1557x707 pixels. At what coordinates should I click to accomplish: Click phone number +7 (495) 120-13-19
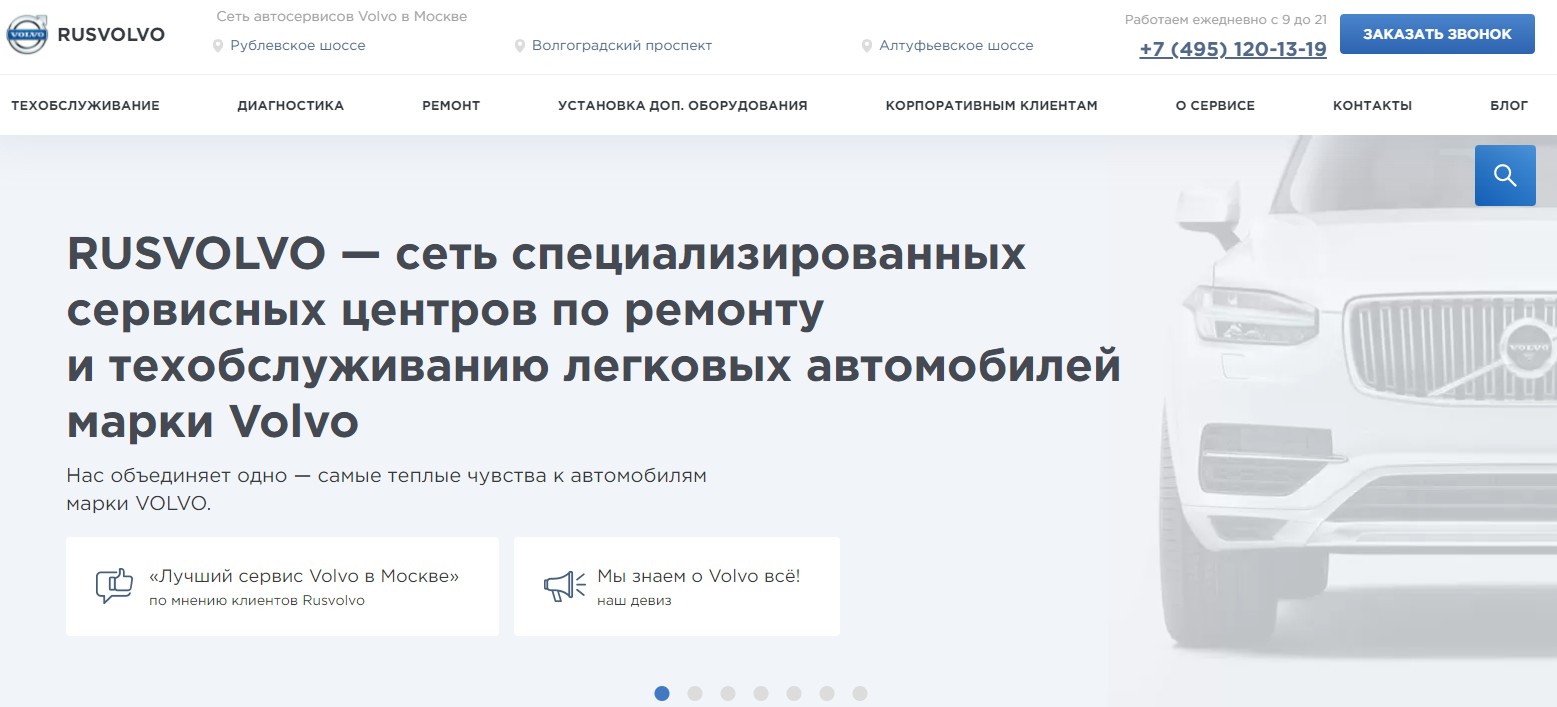[1233, 49]
